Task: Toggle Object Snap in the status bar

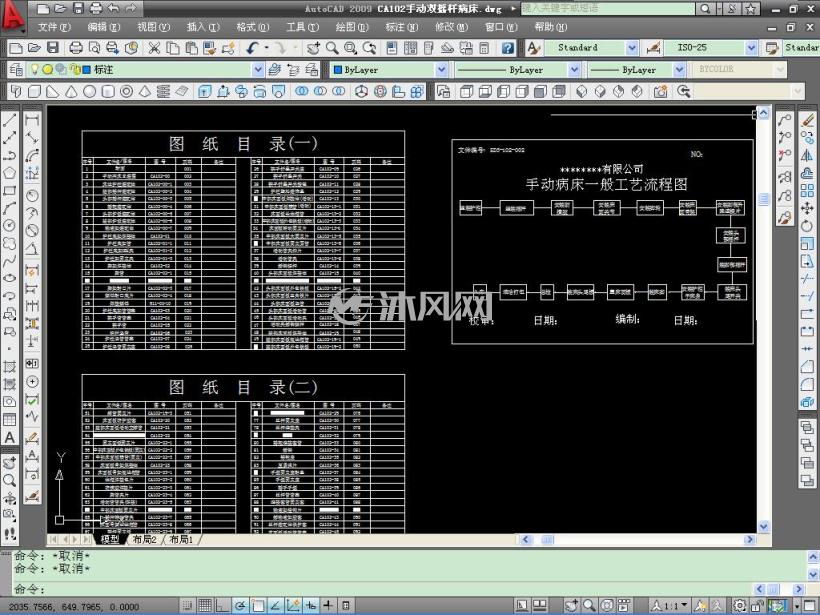Action: 258,606
